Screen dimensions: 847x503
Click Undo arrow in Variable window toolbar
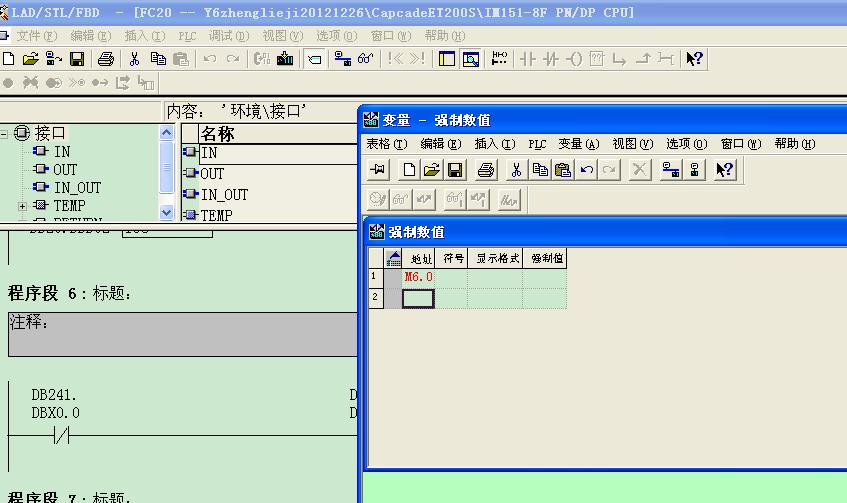coord(586,170)
